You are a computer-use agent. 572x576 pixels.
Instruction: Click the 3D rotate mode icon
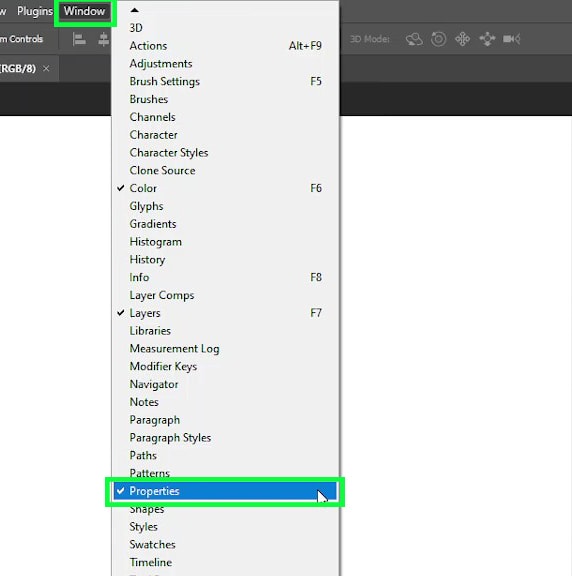pyautogui.click(x=414, y=39)
